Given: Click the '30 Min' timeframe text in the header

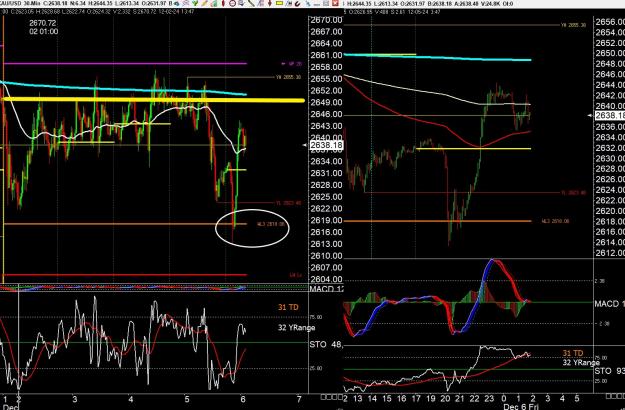Looking at the screenshot, I should [30, 4].
